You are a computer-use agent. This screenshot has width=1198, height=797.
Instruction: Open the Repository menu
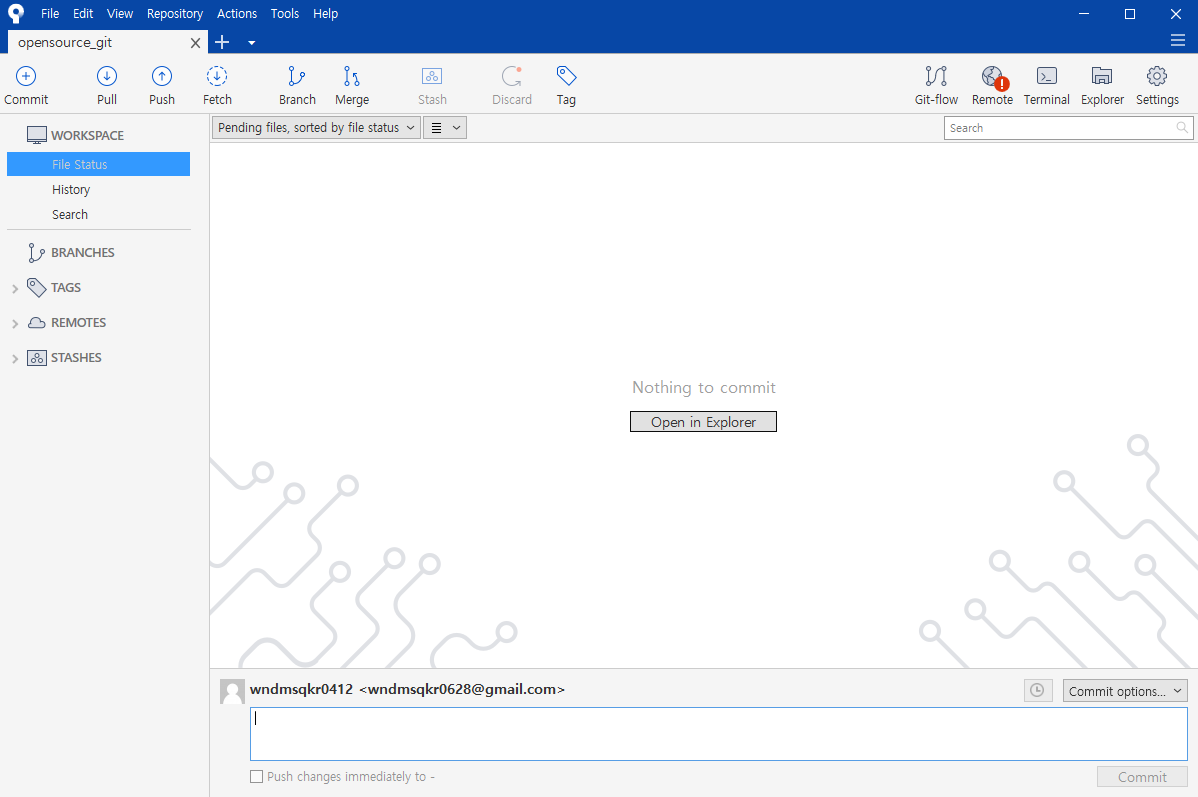tap(175, 14)
